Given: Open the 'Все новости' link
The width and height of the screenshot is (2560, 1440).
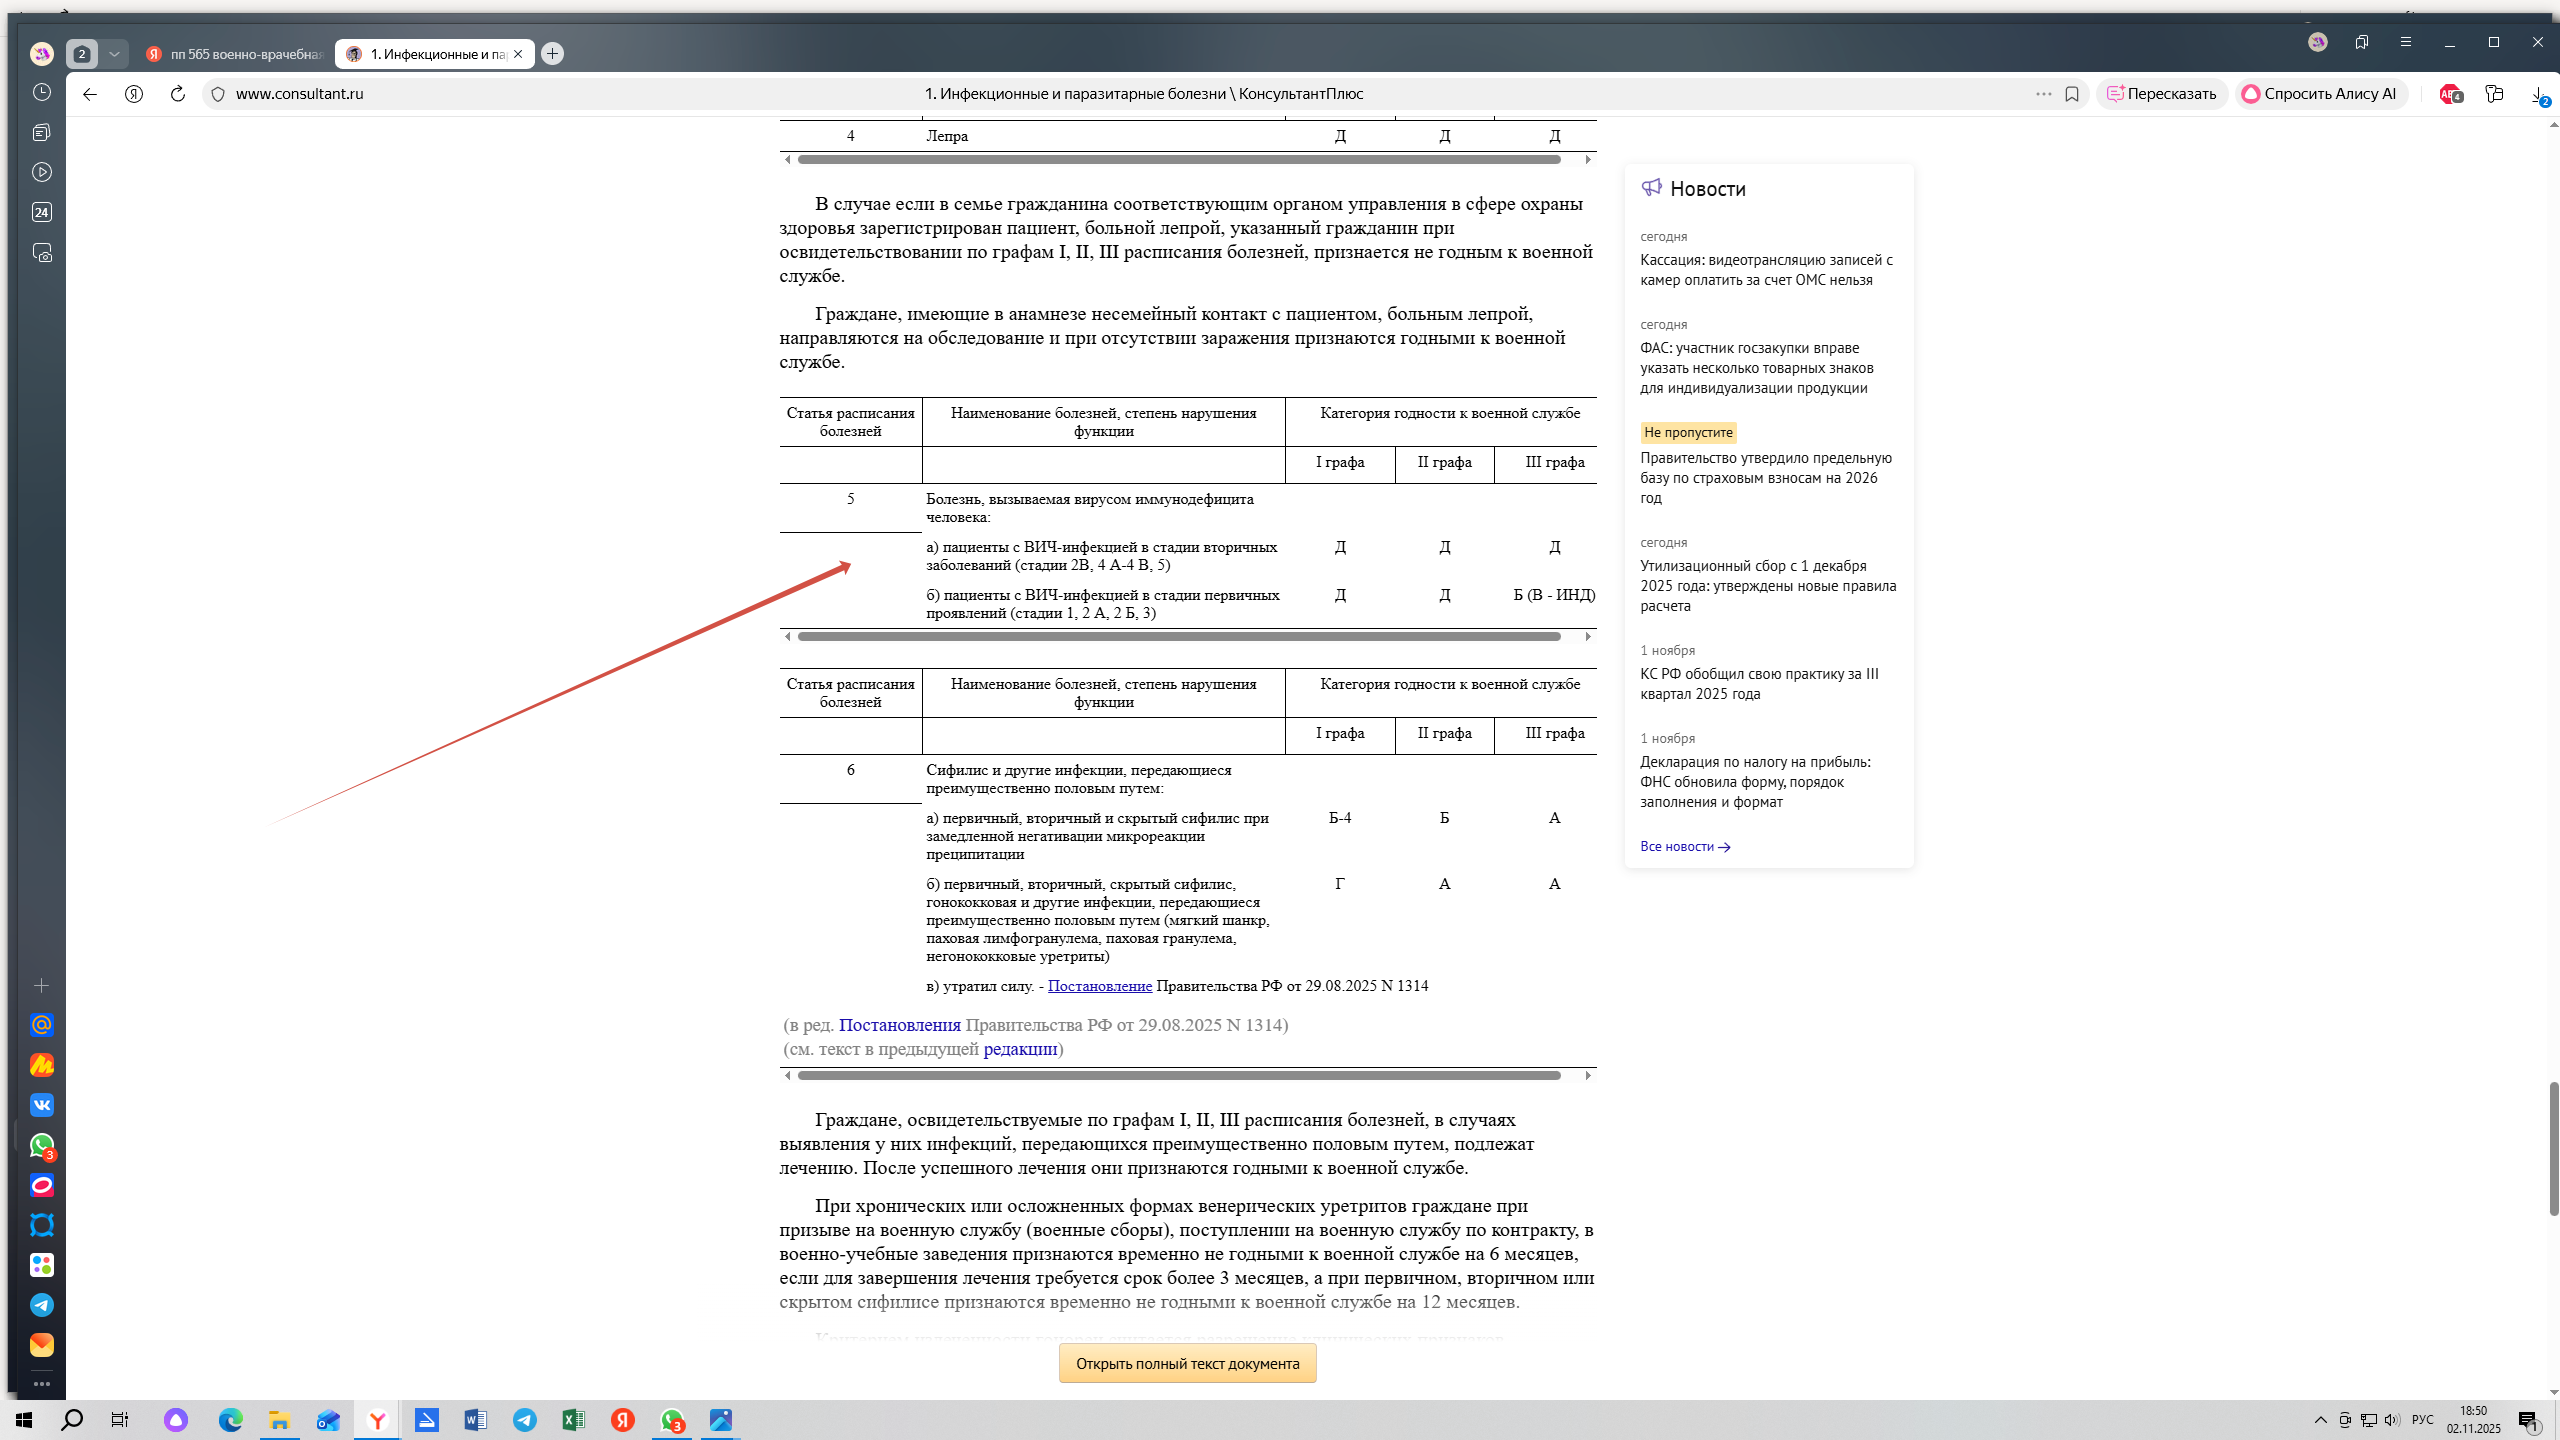Looking at the screenshot, I should [x=1685, y=846].
